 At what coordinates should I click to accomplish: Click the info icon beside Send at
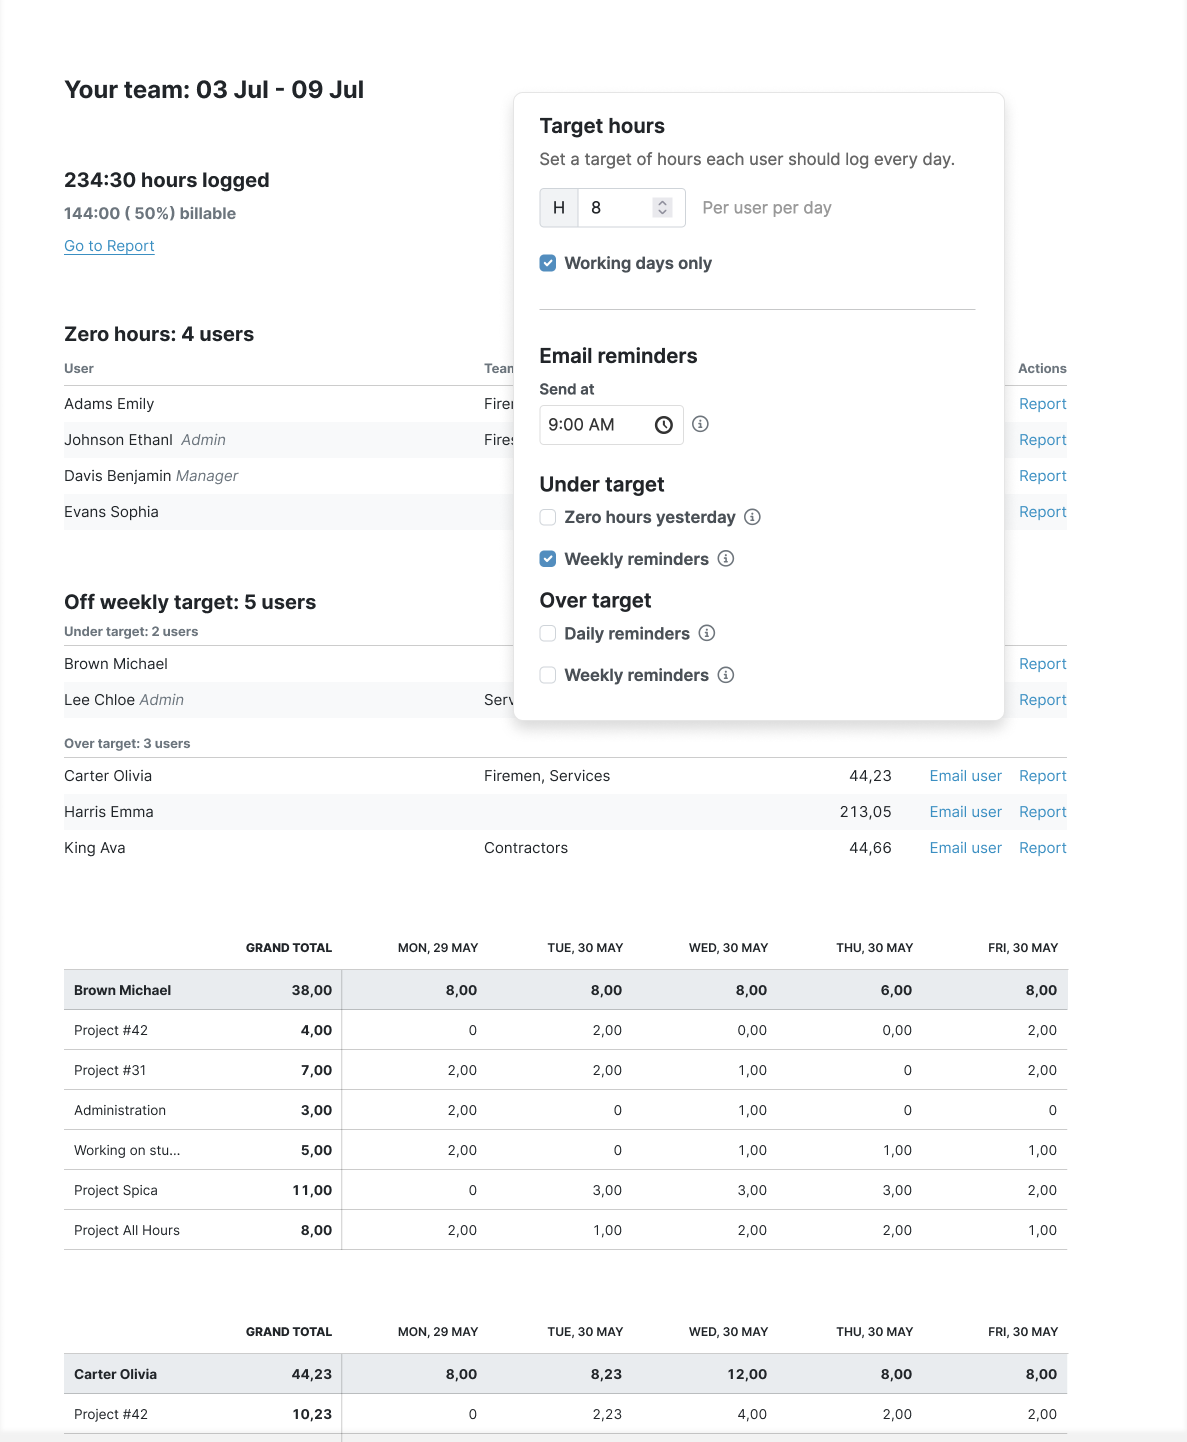click(x=700, y=424)
